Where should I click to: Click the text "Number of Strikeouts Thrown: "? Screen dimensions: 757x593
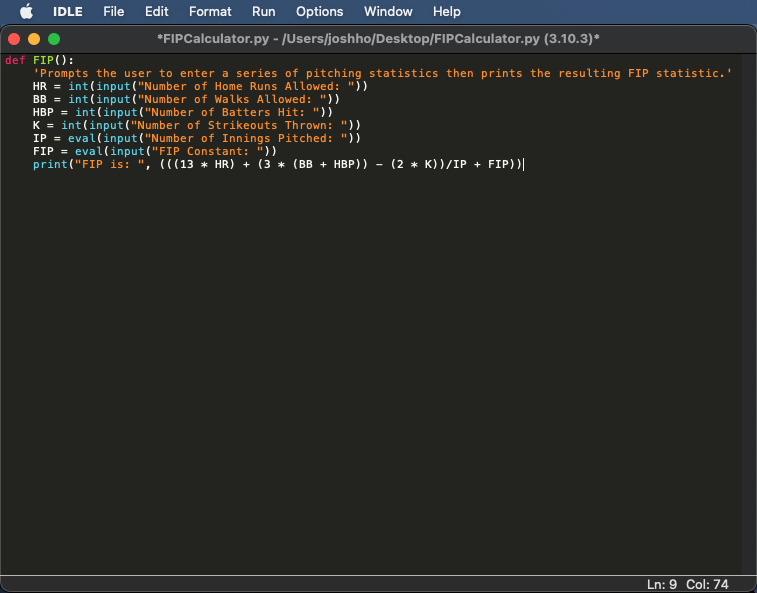pos(239,126)
